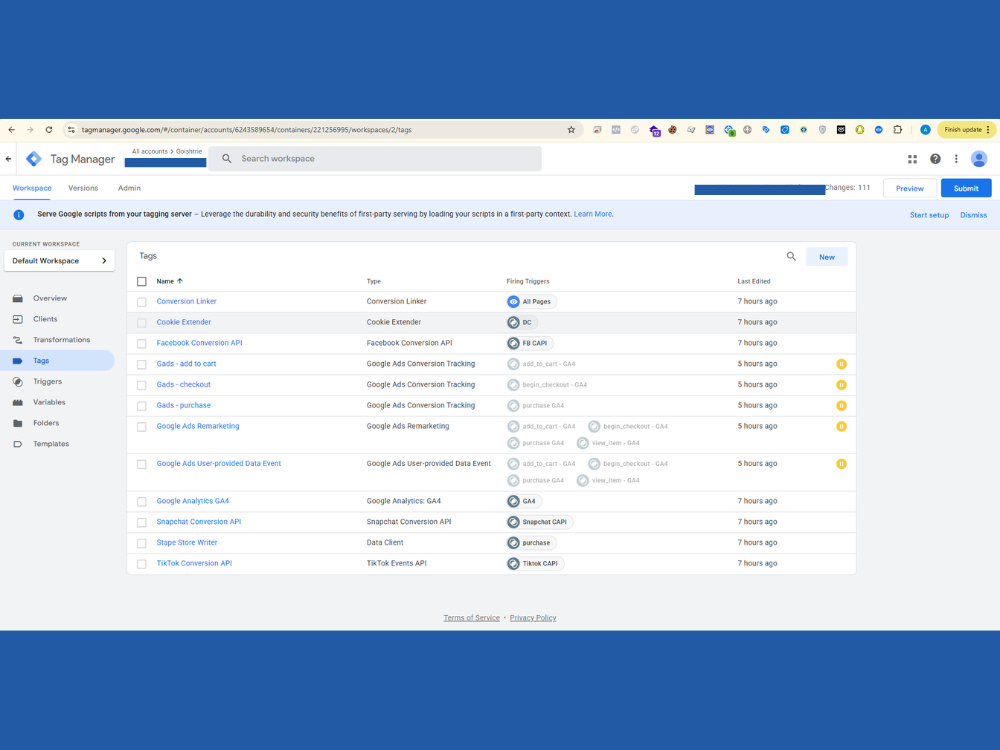Open the All Pages trigger chip

[531, 302]
